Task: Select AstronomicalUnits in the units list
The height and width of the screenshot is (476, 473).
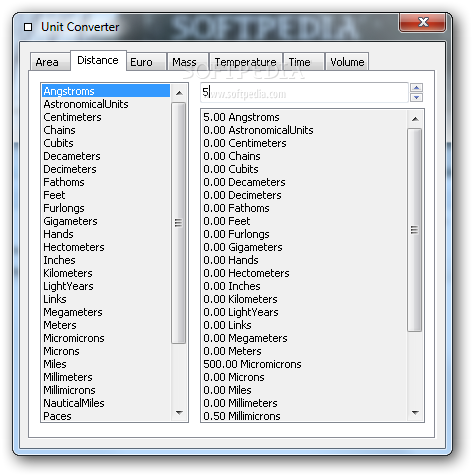Action: tap(106, 104)
